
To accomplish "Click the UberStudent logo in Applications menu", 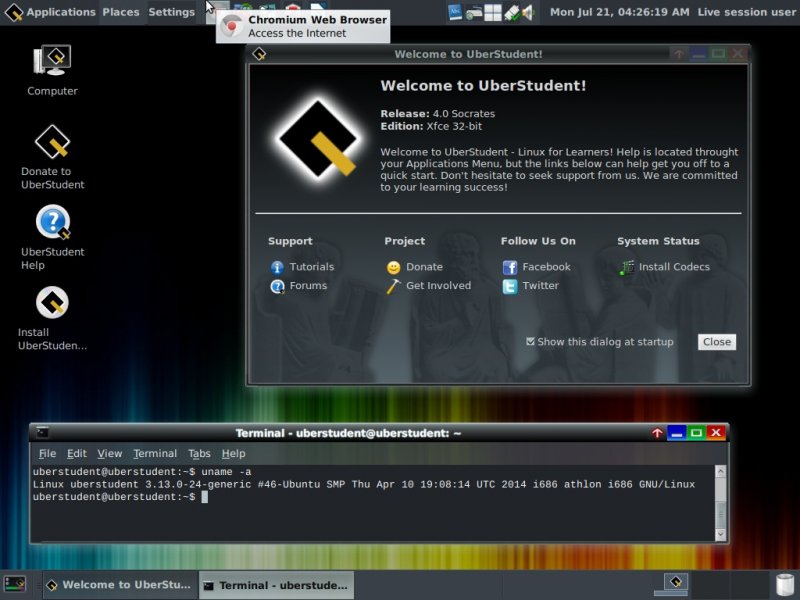I will (x=14, y=12).
